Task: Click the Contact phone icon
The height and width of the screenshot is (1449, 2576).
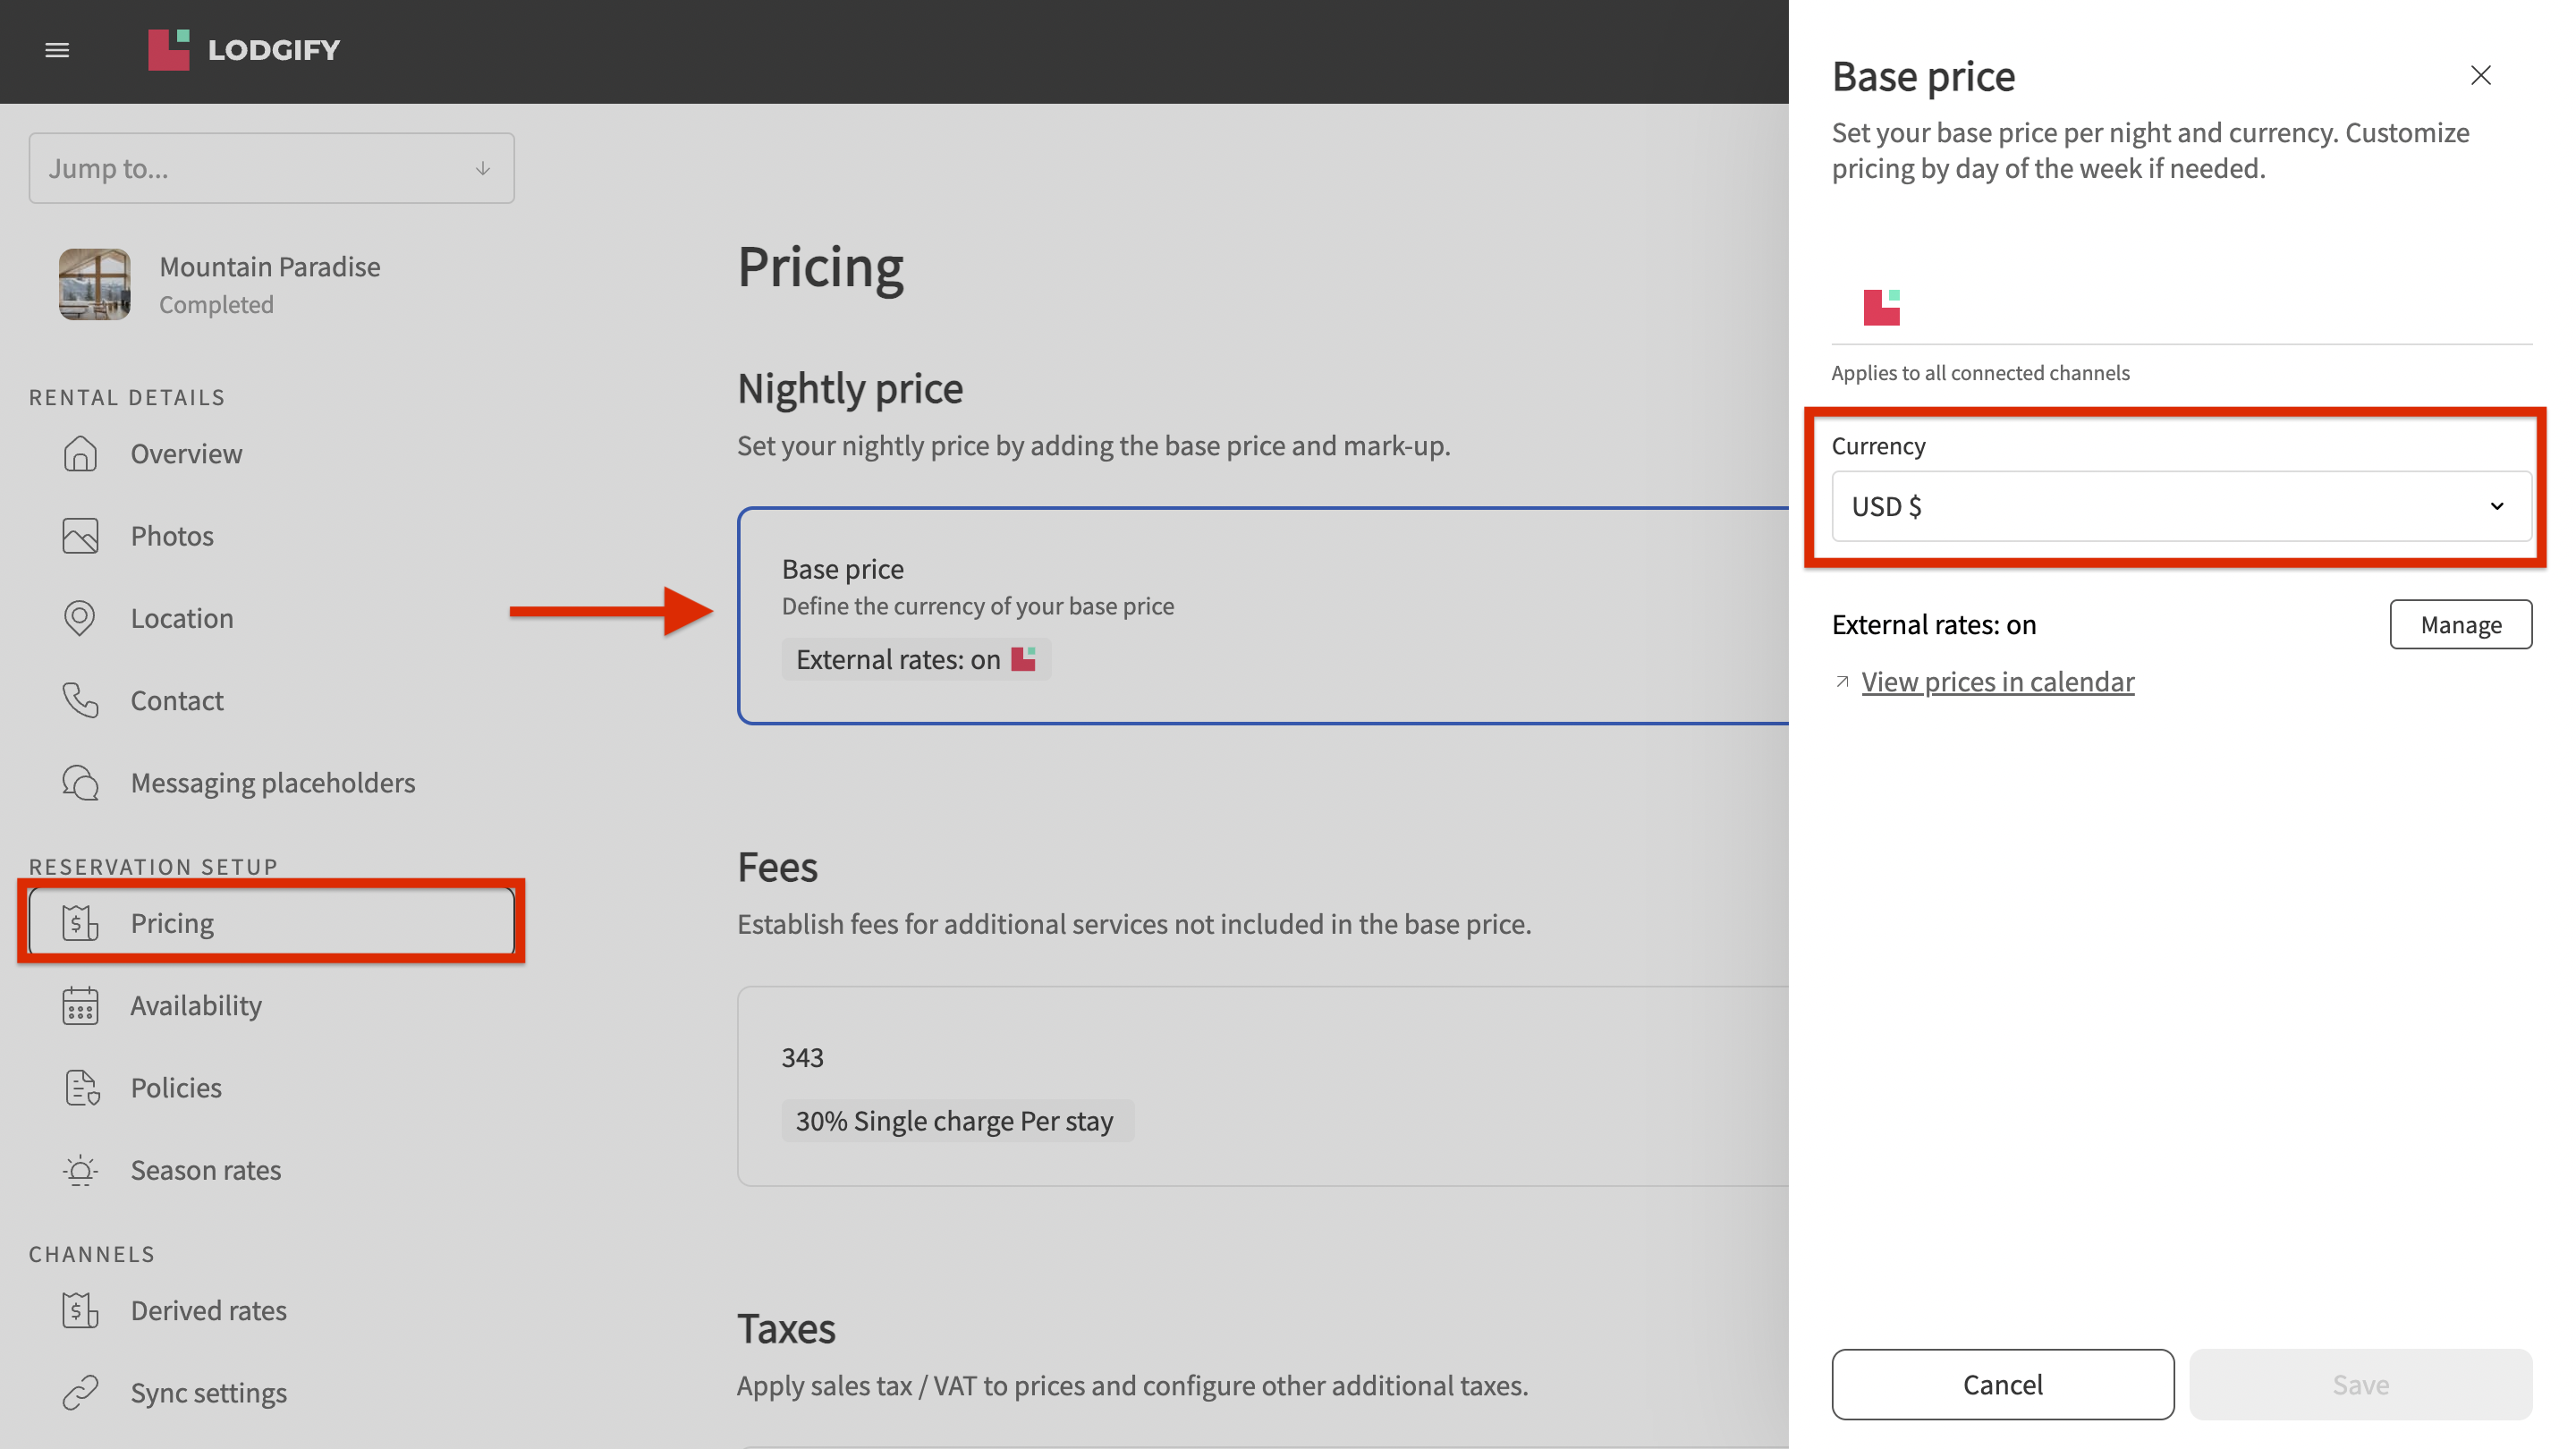Action: [x=80, y=700]
